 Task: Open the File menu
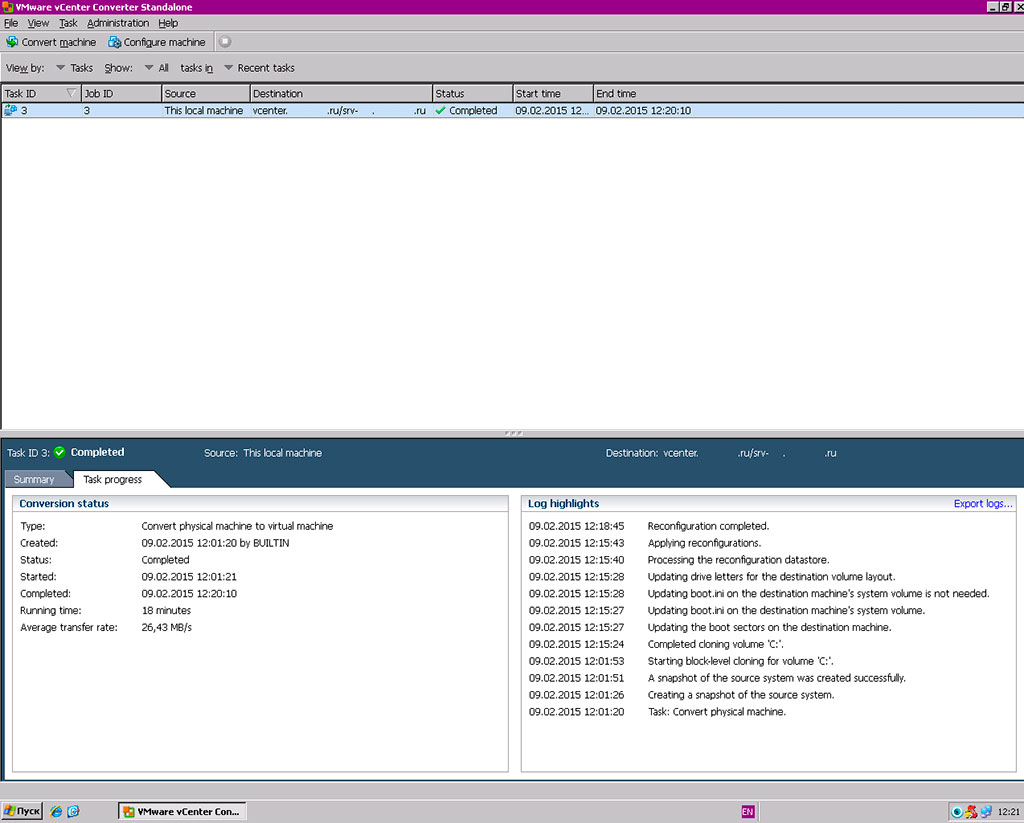10,23
